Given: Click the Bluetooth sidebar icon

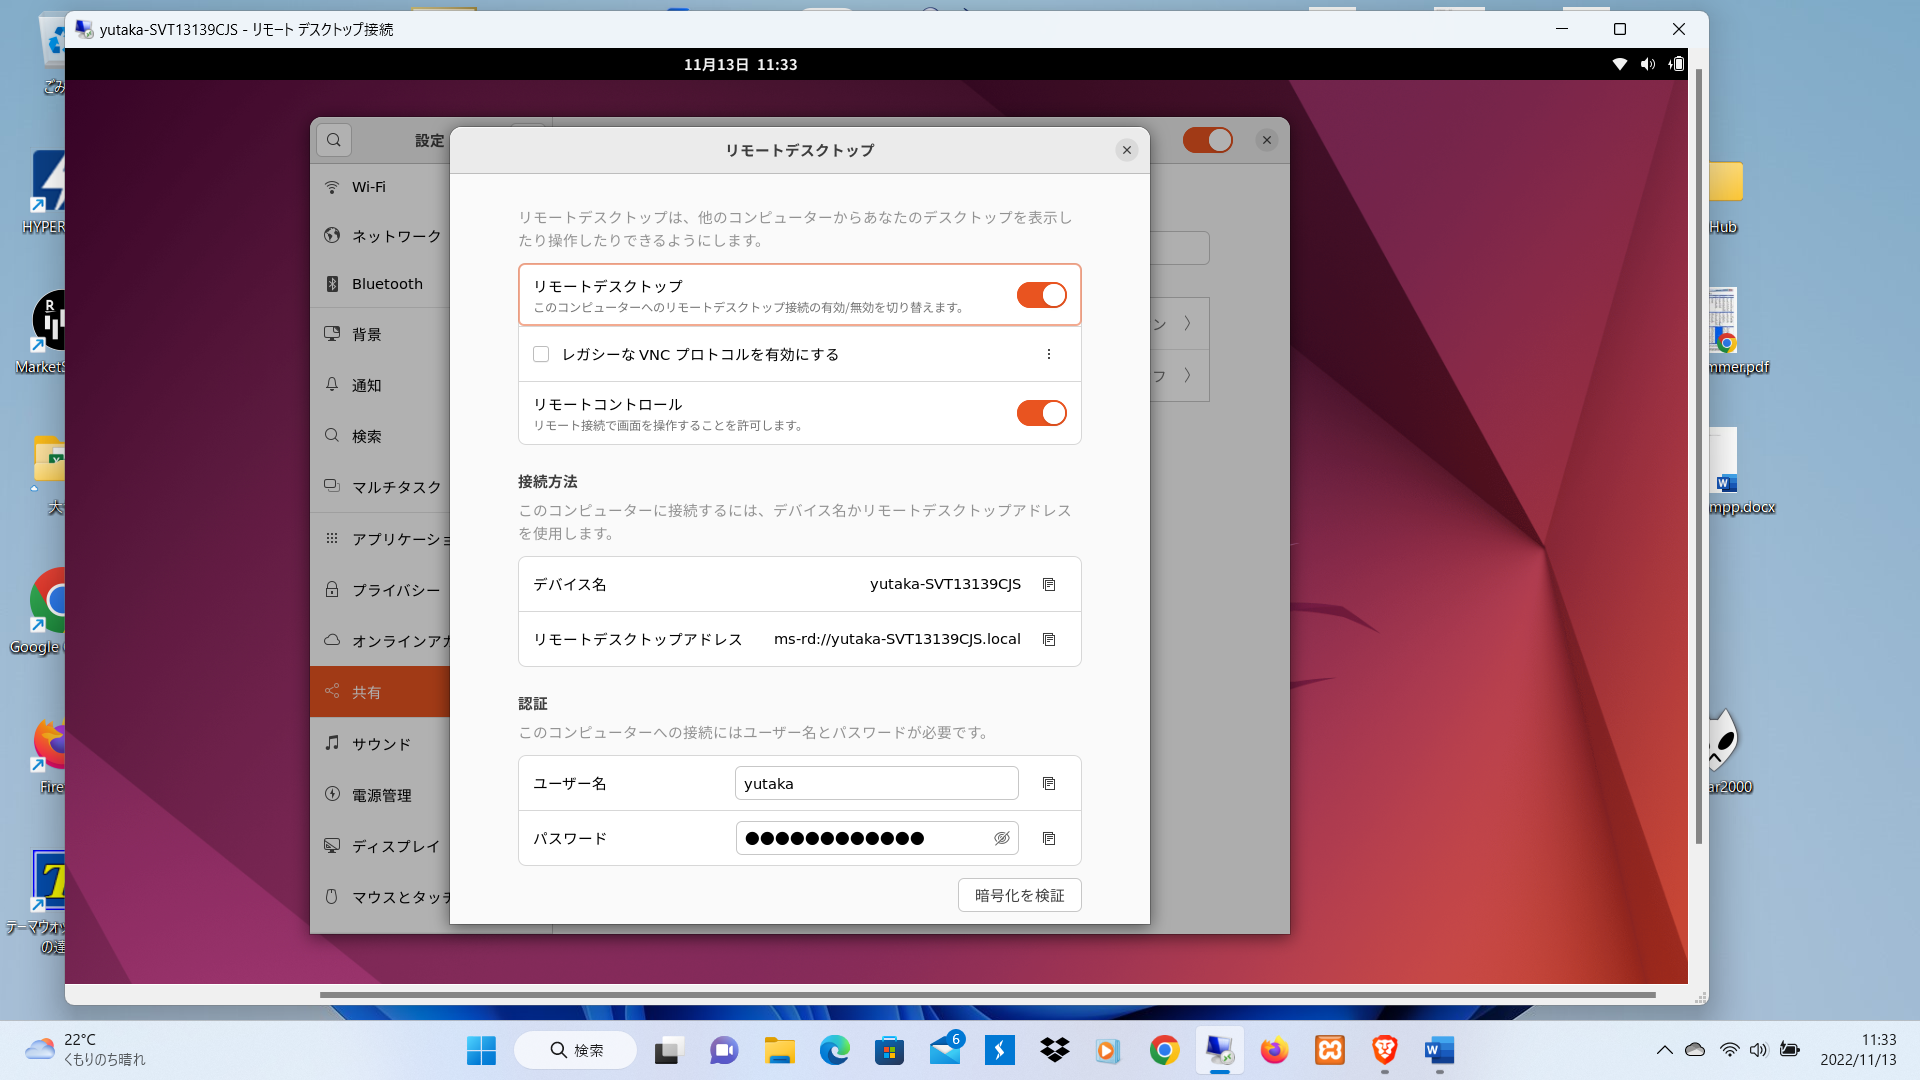Looking at the screenshot, I should [332, 284].
